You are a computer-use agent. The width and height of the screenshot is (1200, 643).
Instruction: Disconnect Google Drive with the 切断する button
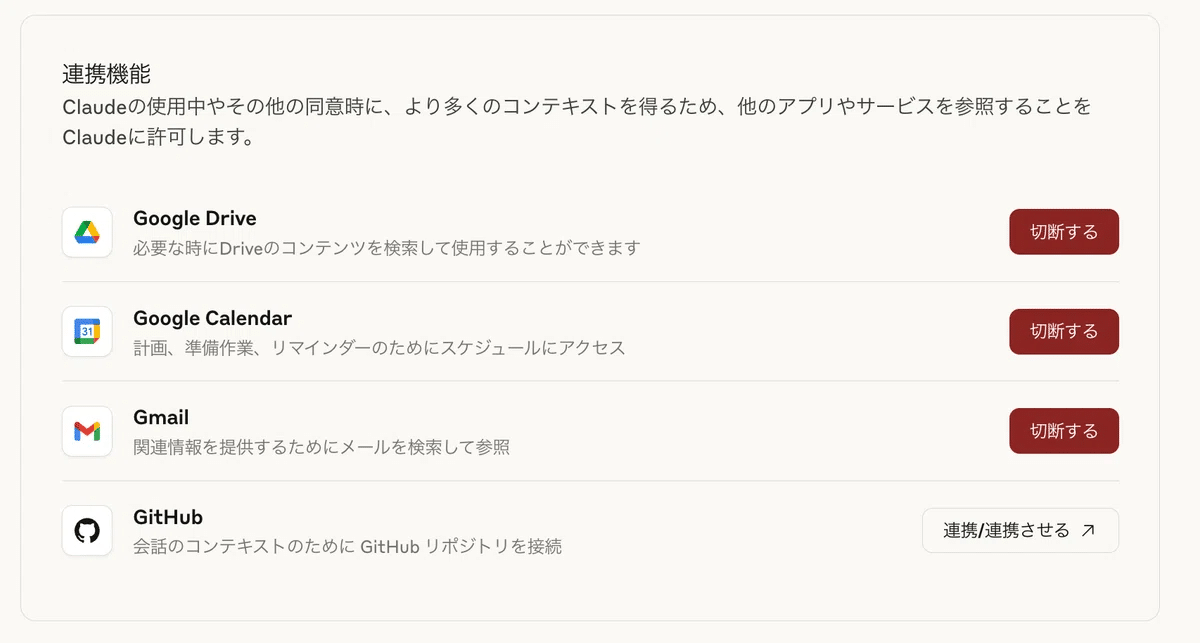click(1063, 232)
